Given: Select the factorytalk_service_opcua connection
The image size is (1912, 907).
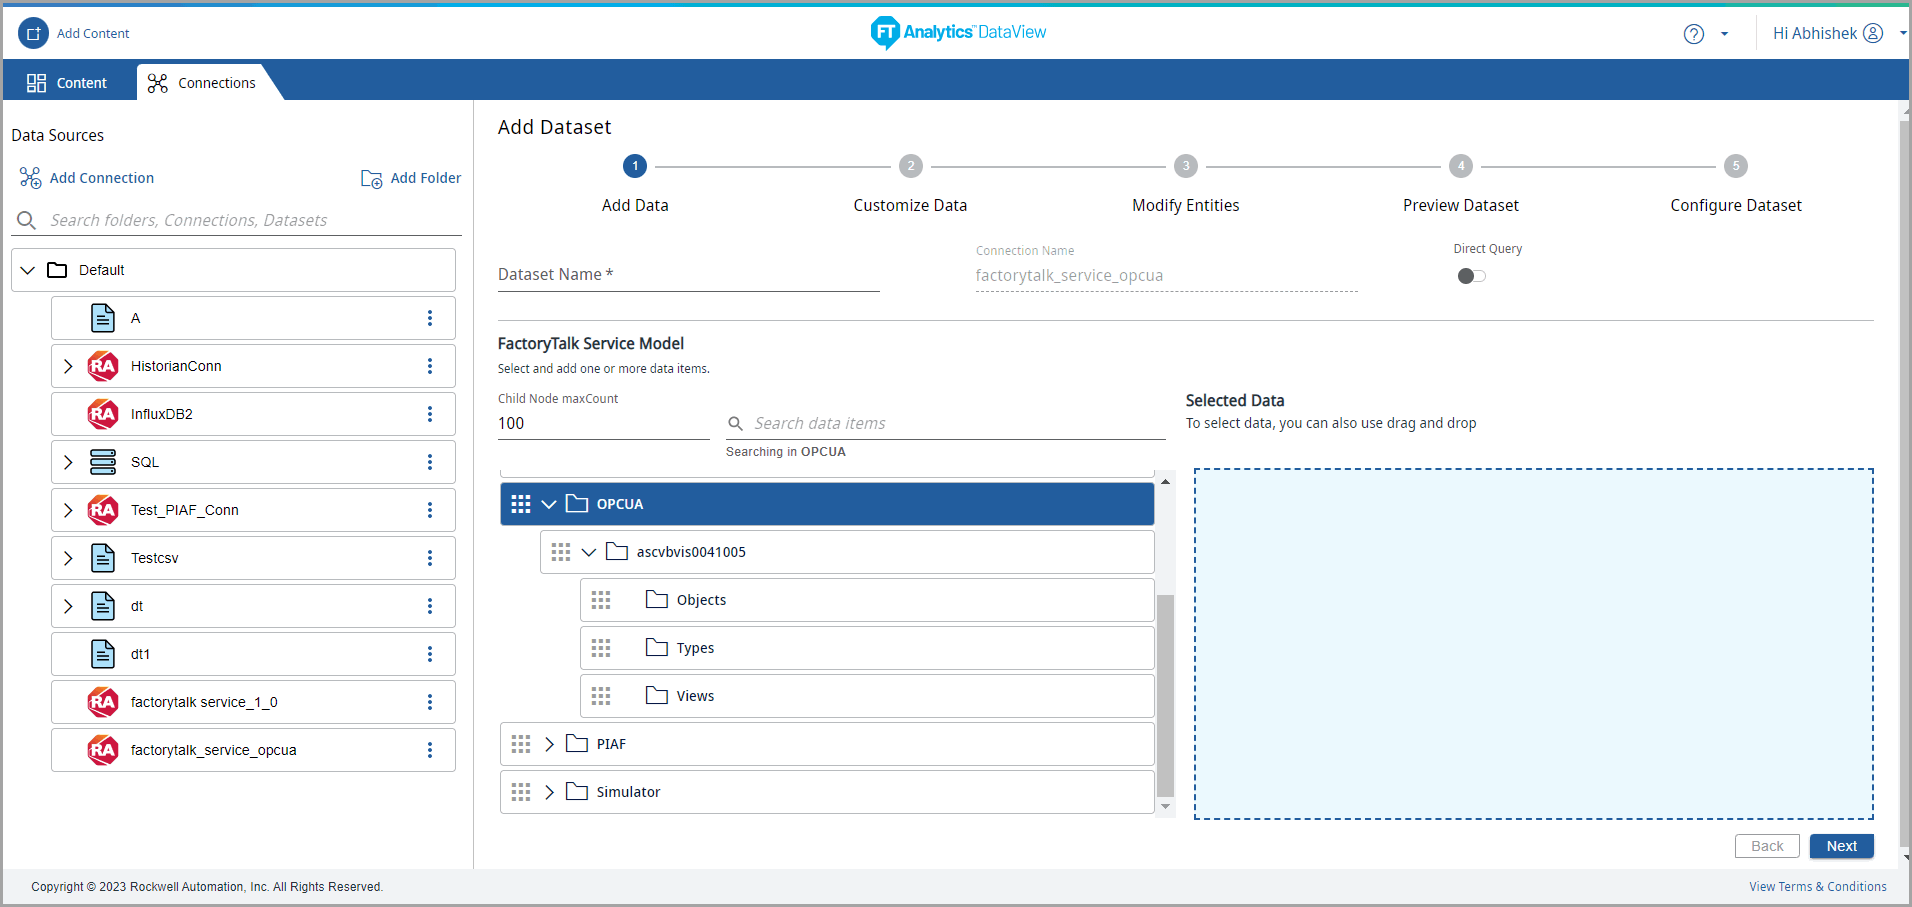Looking at the screenshot, I should 253,750.
